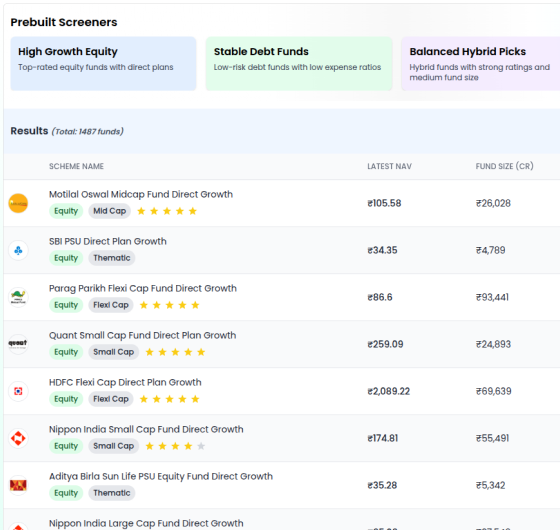The width and height of the screenshot is (560, 530).
Task: Click the Equity tag on Aditya Birla row
Action: pos(66,493)
